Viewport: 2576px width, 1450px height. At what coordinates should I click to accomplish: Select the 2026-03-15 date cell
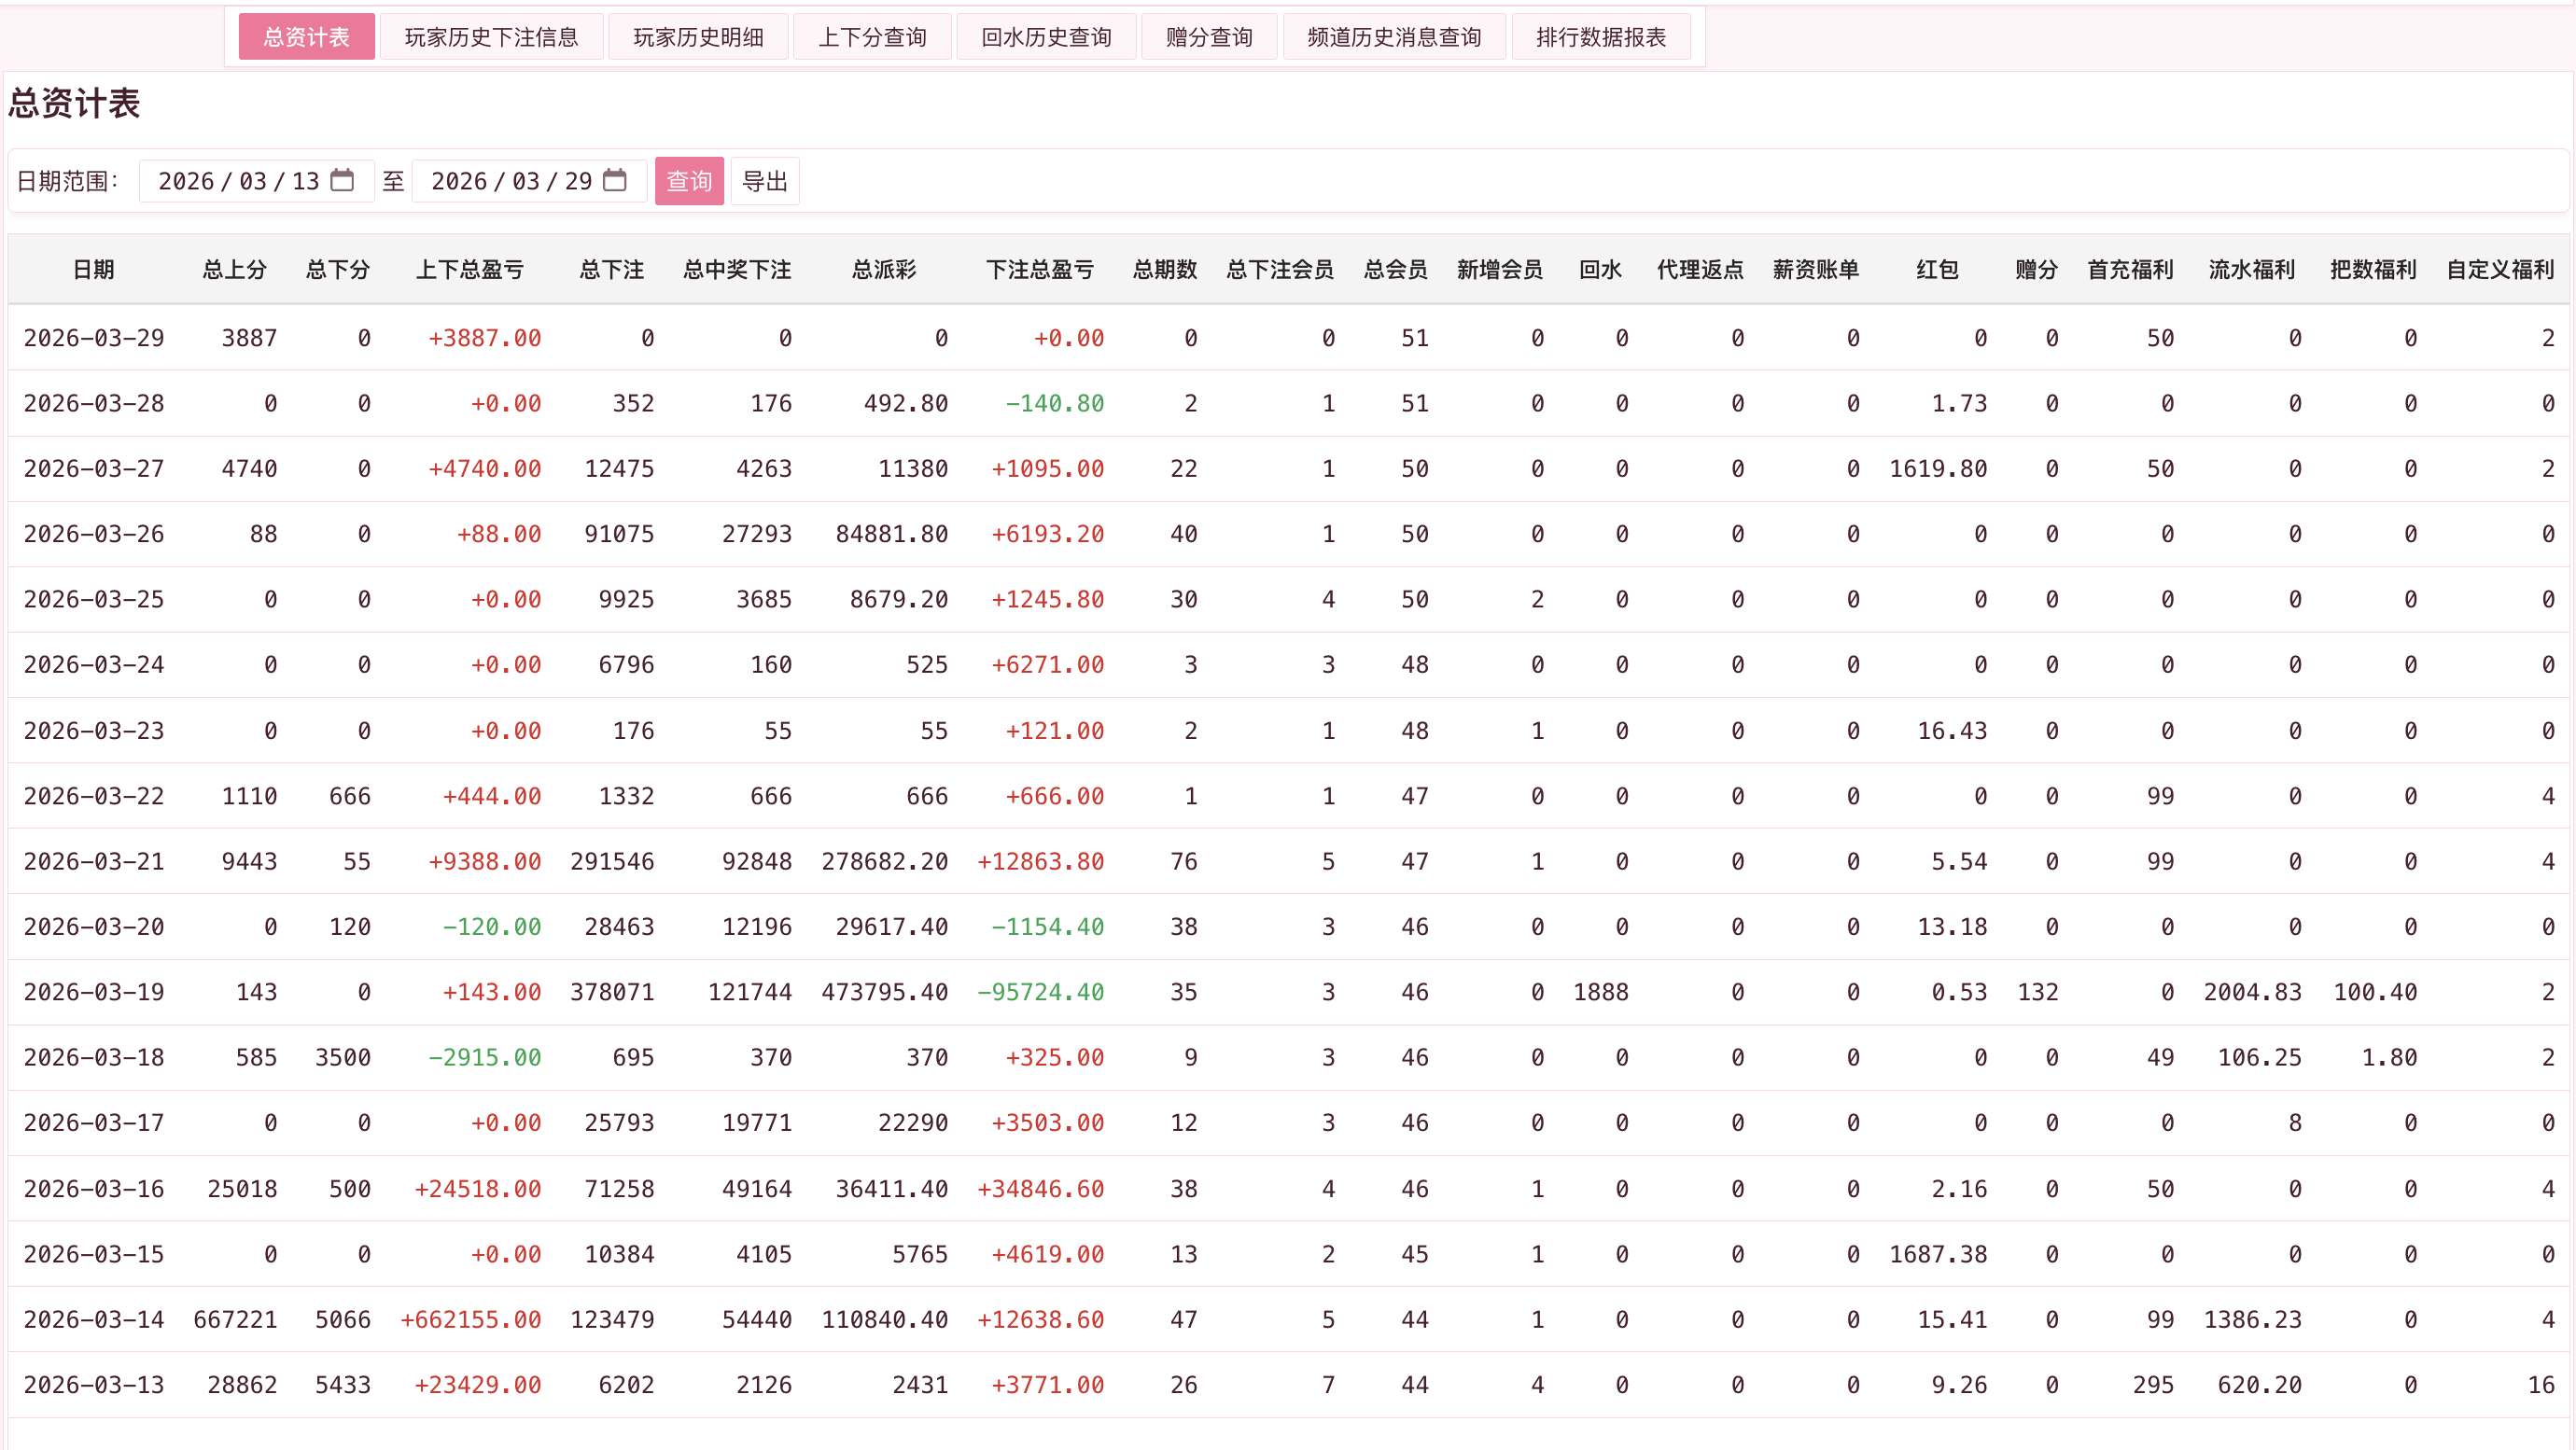click(94, 1254)
